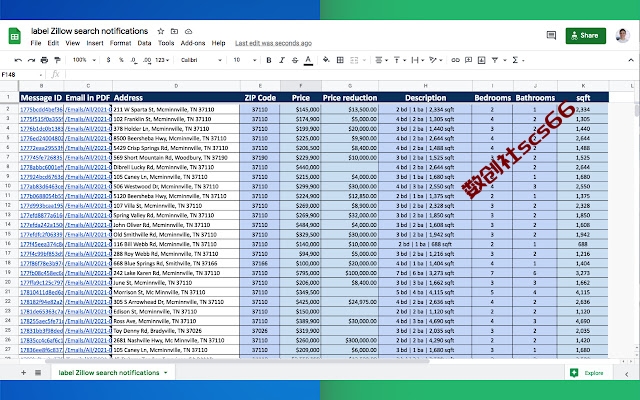Open the vertical align dropdown

pos(399,60)
